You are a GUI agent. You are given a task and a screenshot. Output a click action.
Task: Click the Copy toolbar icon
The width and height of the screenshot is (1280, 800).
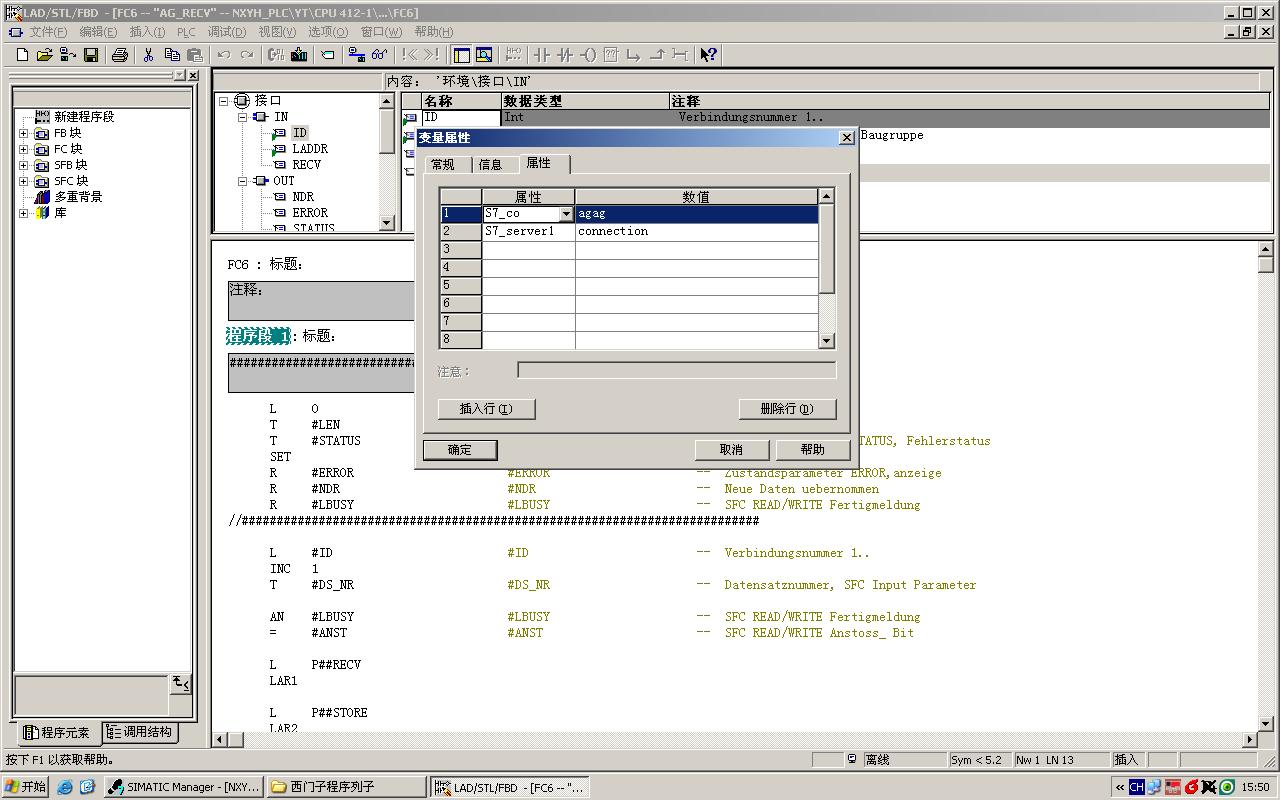172,55
